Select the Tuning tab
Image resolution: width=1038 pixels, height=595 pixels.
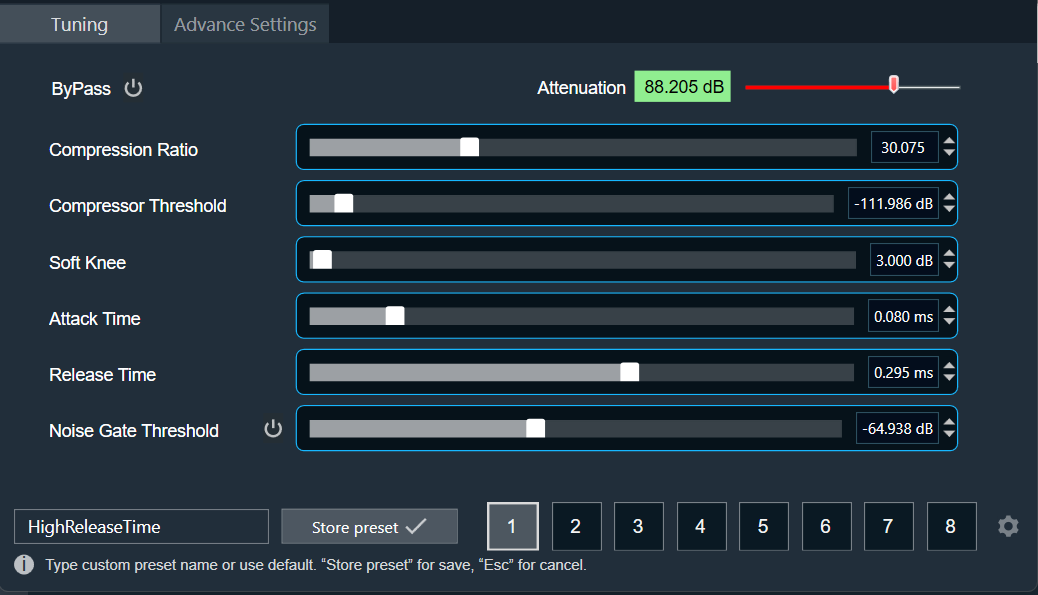click(79, 24)
